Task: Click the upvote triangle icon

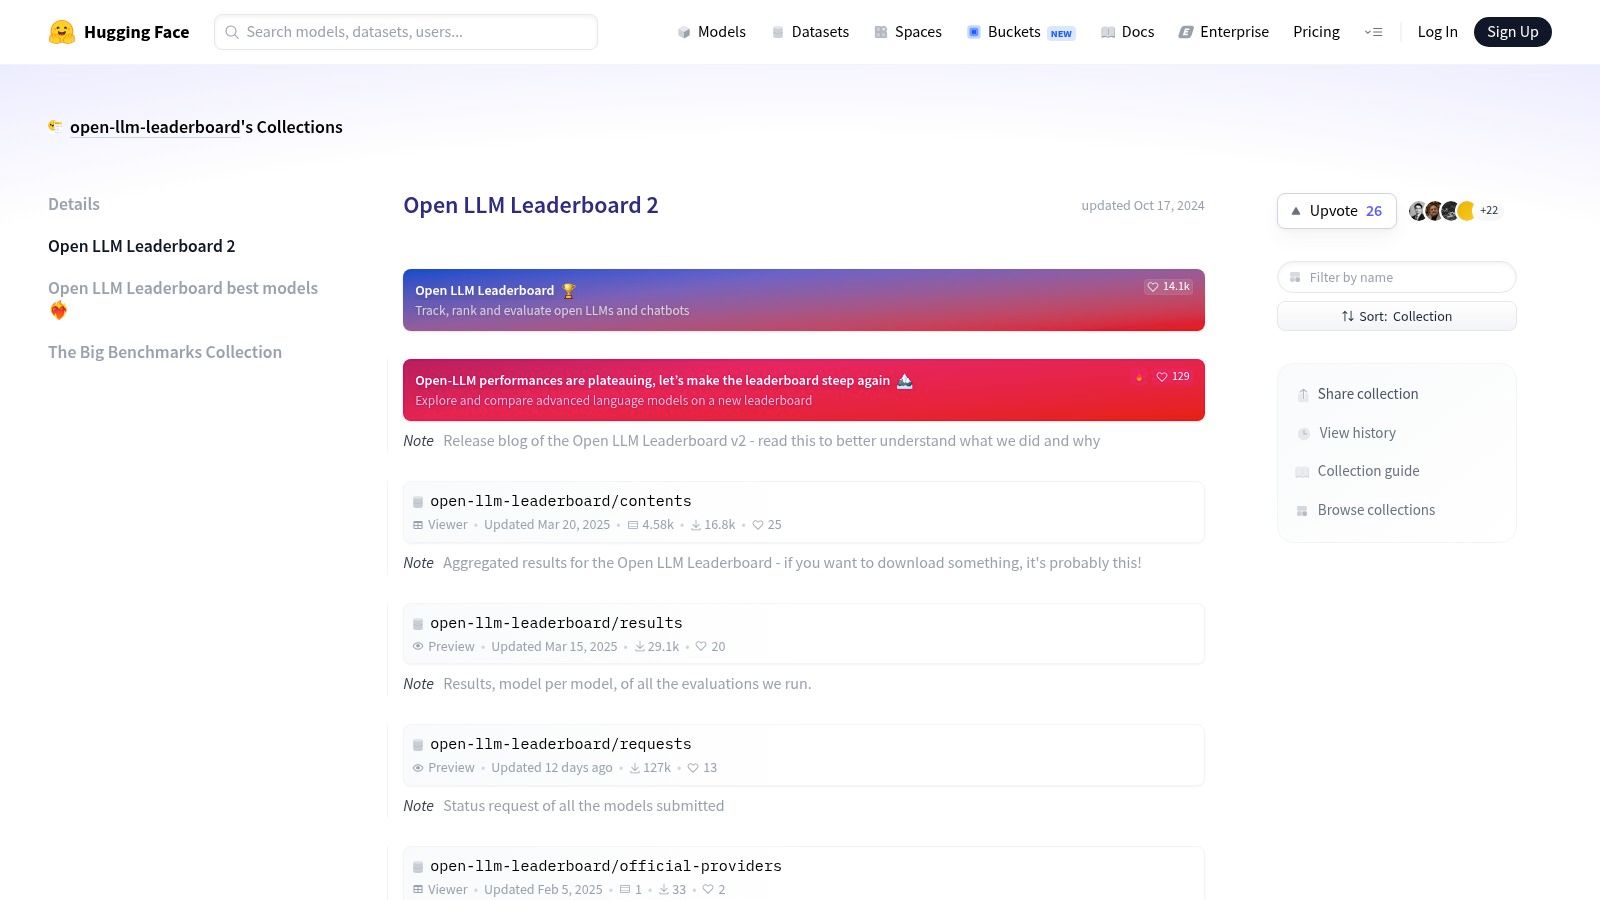Action: tap(1296, 211)
